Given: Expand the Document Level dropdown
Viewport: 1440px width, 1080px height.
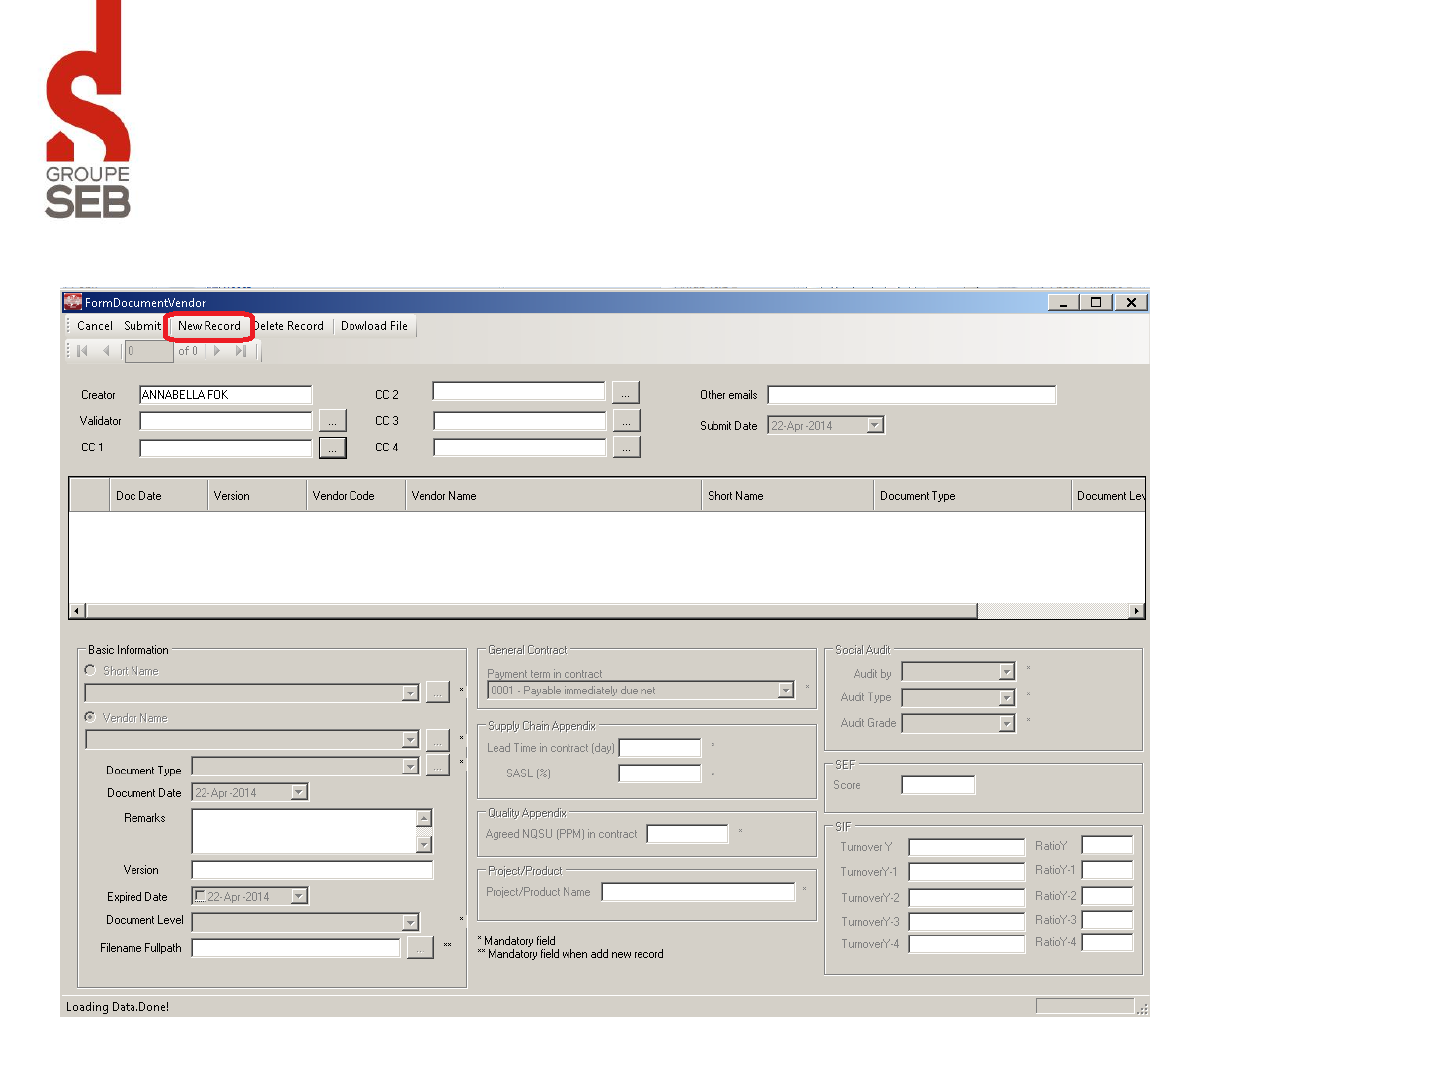Looking at the screenshot, I should (410, 922).
